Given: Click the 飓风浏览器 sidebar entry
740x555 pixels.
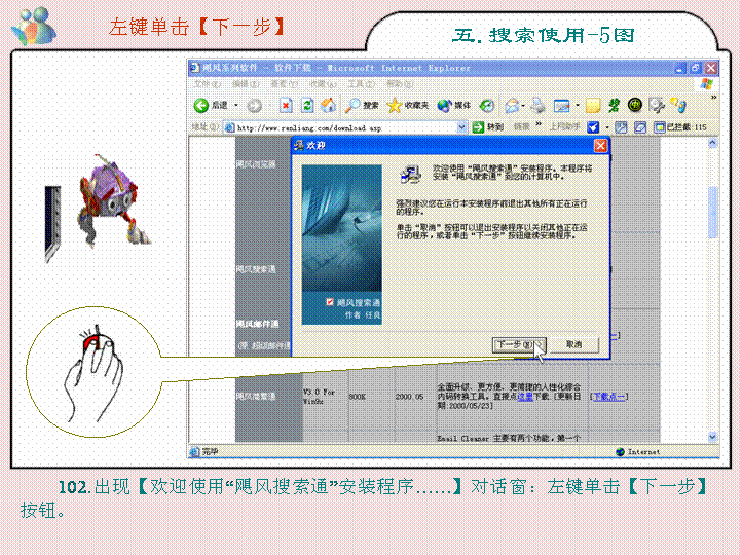Looking at the screenshot, I should (255, 164).
